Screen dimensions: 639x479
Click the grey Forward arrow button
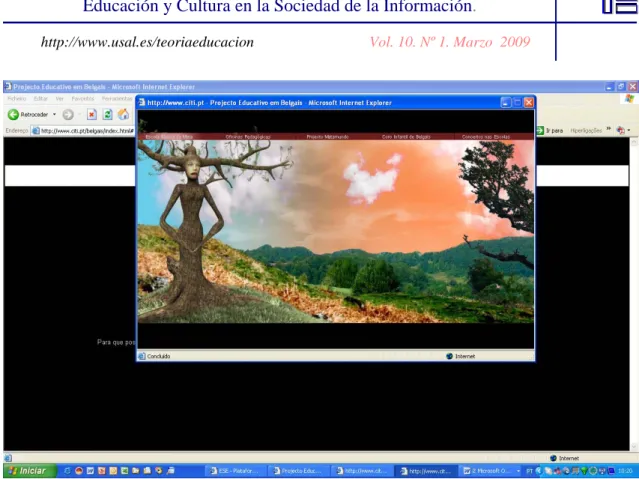click(68, 115)
